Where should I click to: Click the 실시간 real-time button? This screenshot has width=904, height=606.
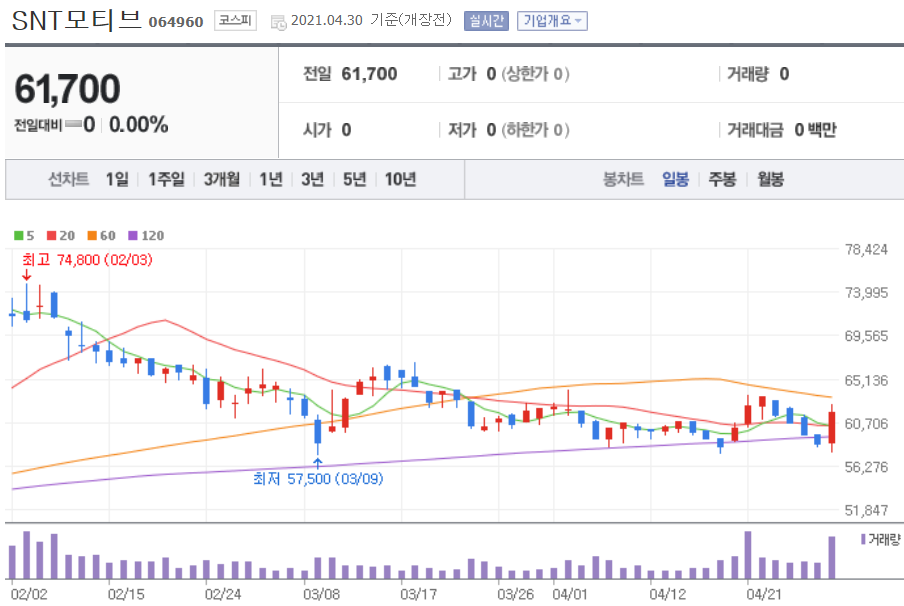pyautogui.click(x=486, y=21)
